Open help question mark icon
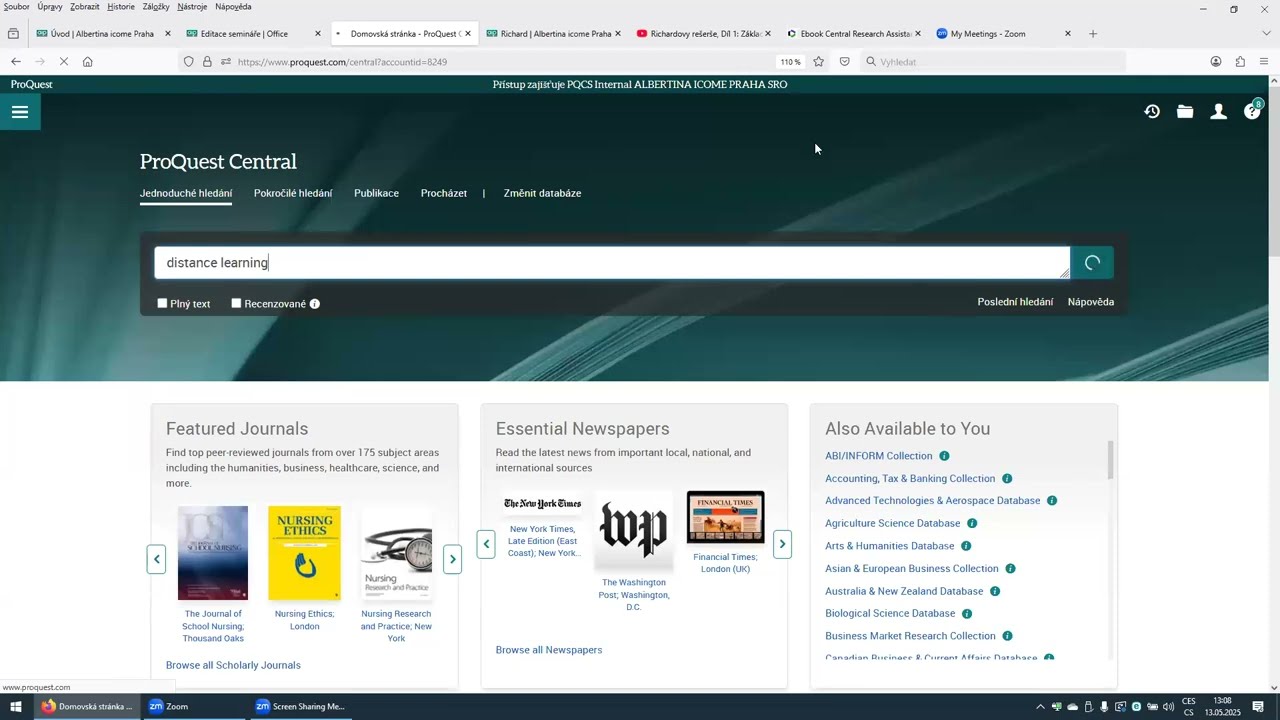This screenshot has height=720, width=1280. pos(1252,111)
